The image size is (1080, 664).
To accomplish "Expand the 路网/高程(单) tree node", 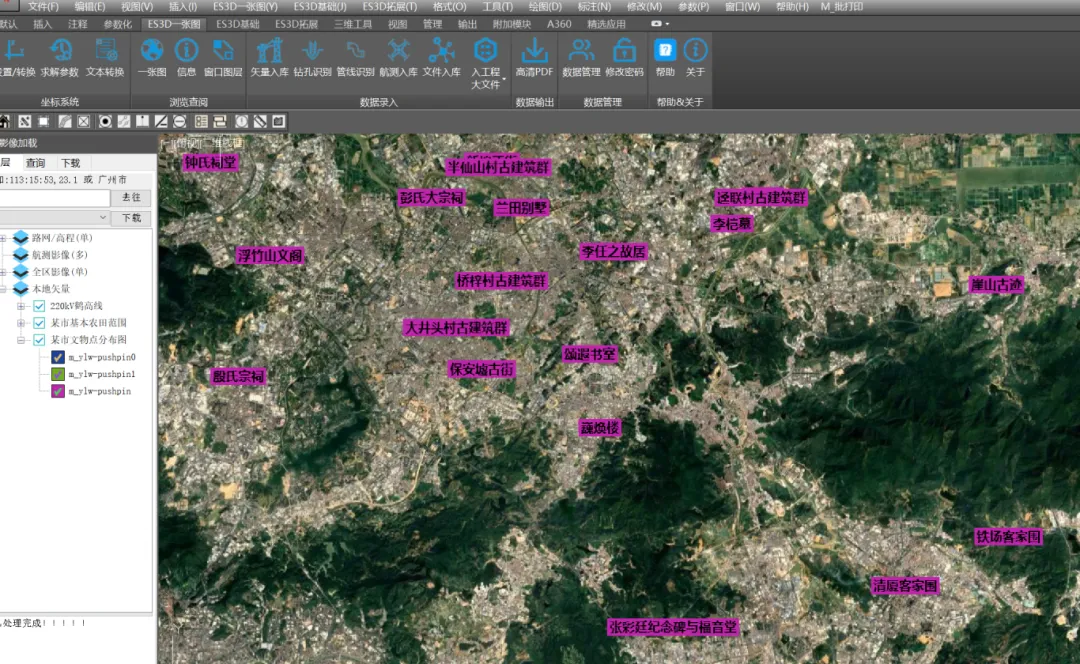I will [3, 238].
